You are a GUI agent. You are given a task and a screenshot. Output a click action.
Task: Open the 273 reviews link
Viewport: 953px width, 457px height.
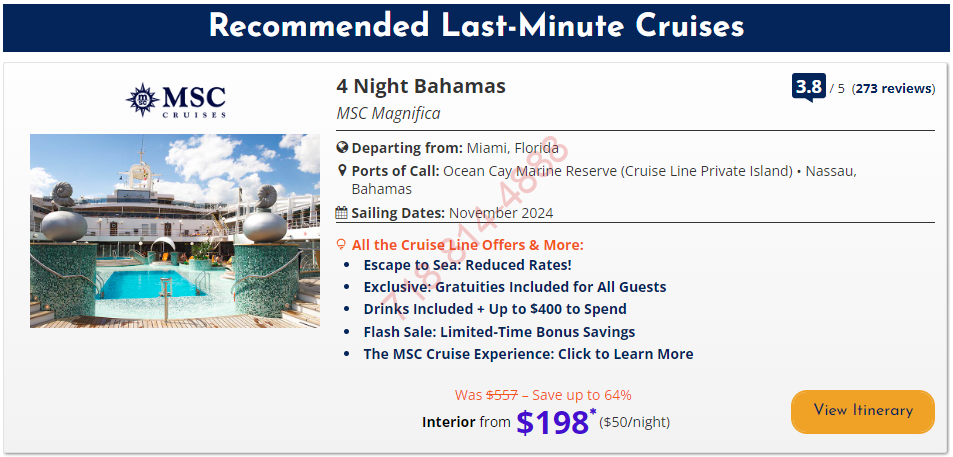(x=894, y=89)
